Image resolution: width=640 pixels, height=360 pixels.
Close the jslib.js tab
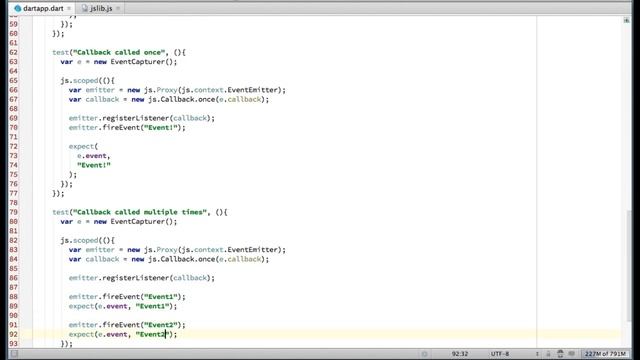118,8
